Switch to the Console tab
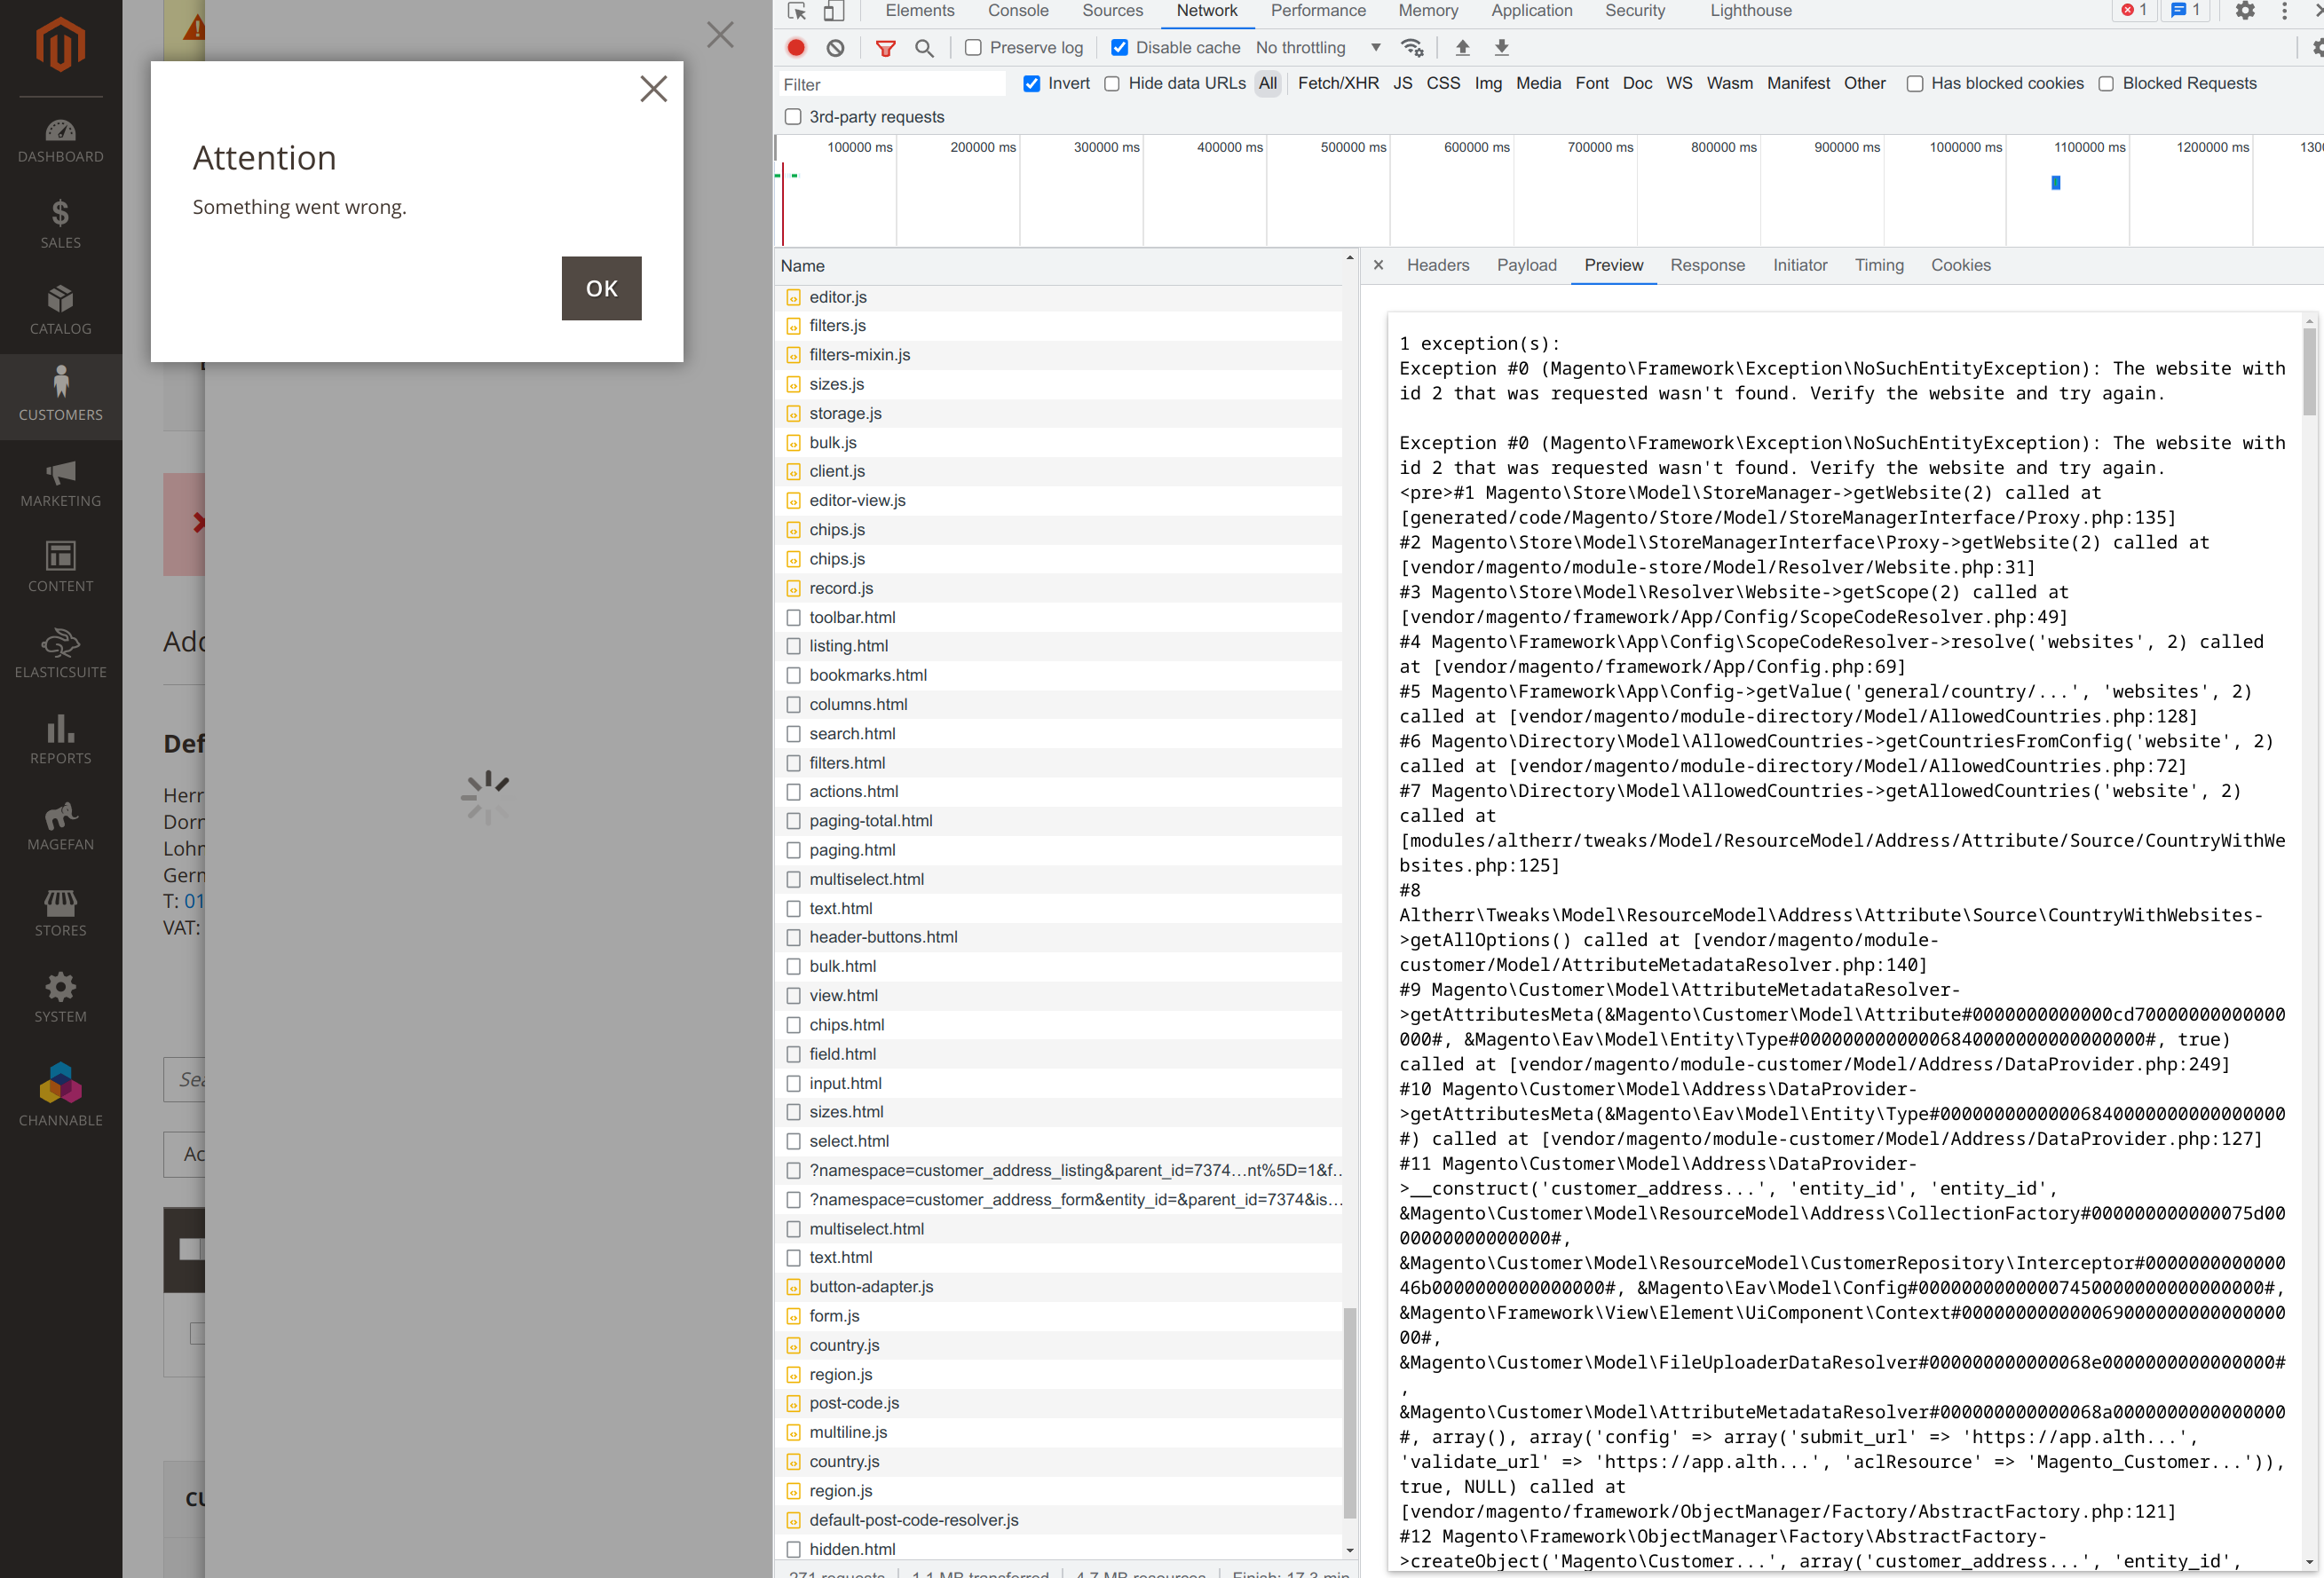The width and height of the screenshot is (2324, 1578). tap(1017, 11)
